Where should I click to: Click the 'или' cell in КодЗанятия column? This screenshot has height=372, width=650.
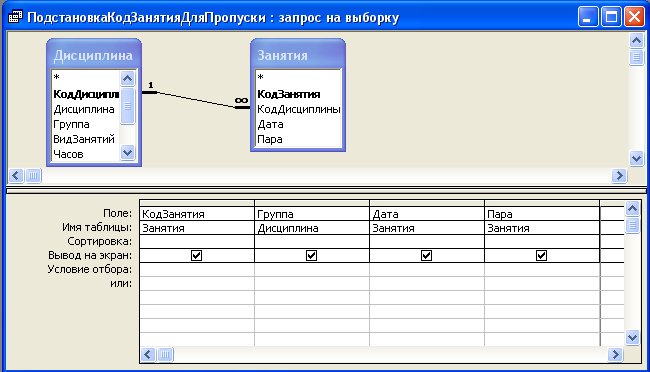197,284
